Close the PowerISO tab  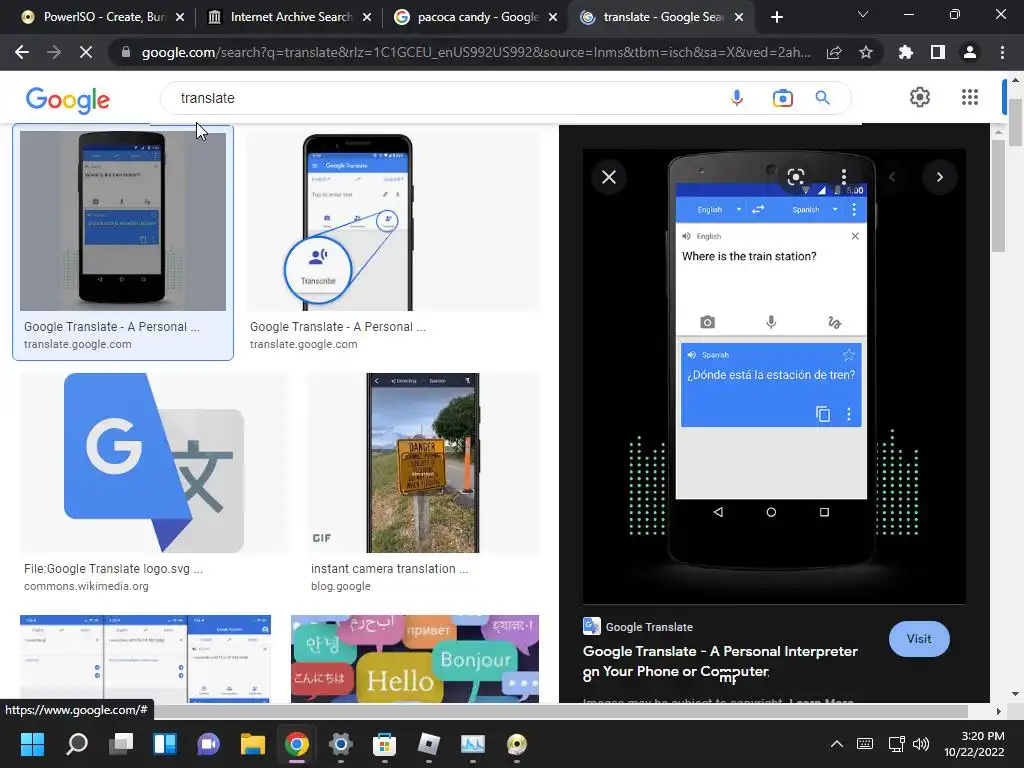[x=180, y=17]
